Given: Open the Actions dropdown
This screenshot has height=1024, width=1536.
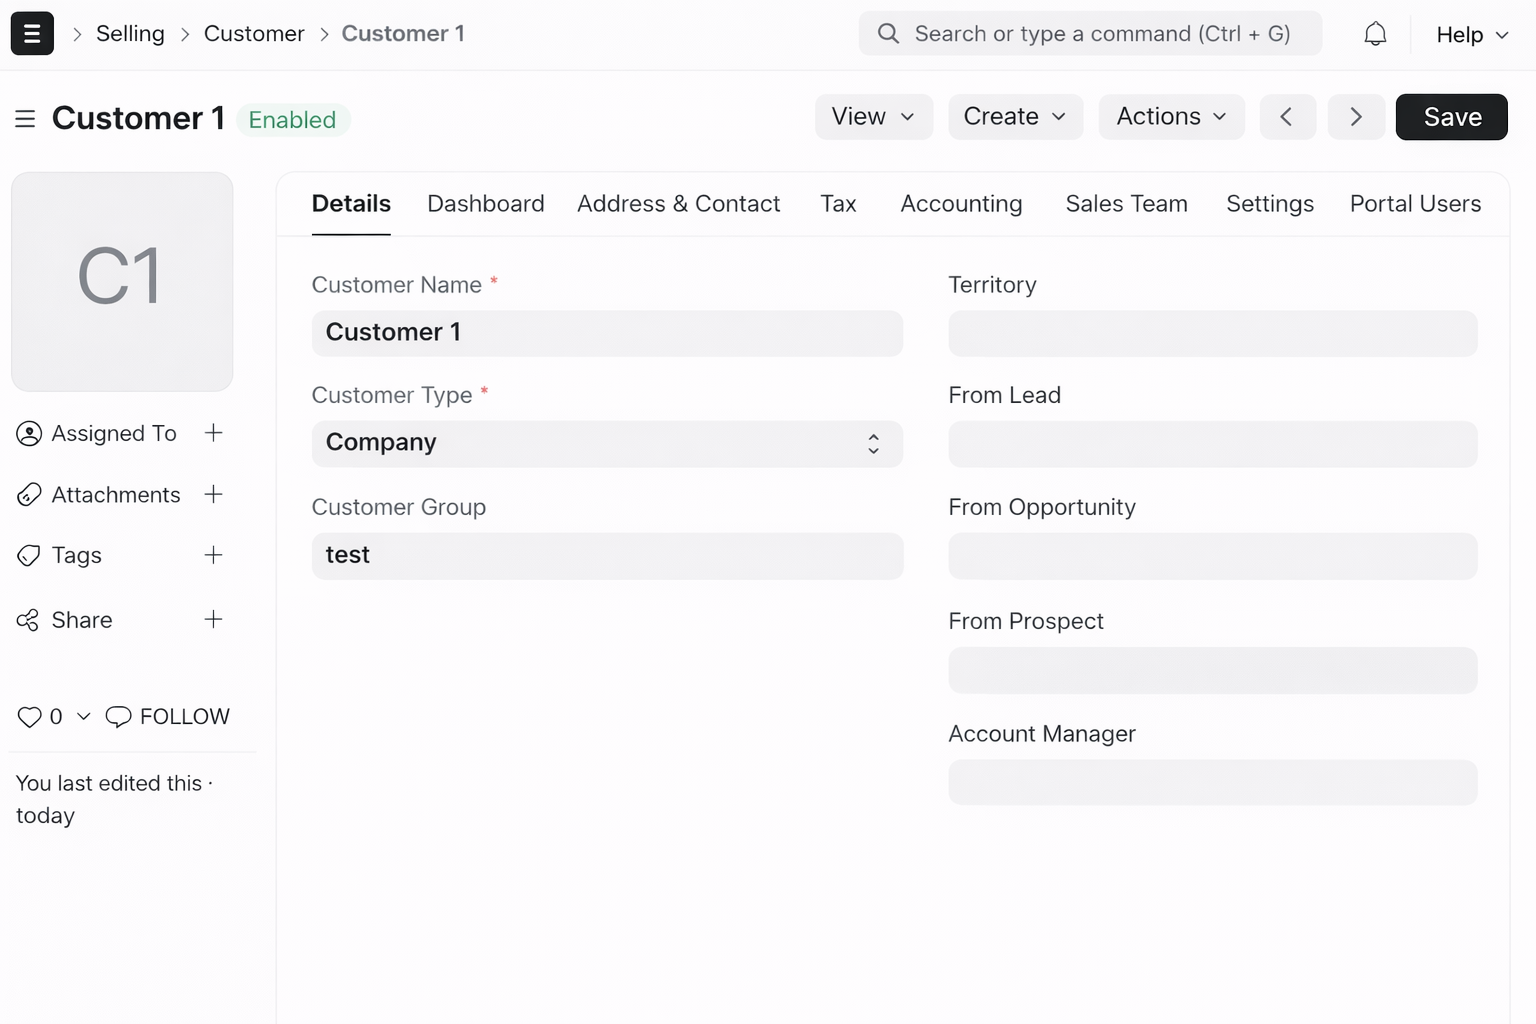Looking at the screenshot, I should coord(1171,117).
